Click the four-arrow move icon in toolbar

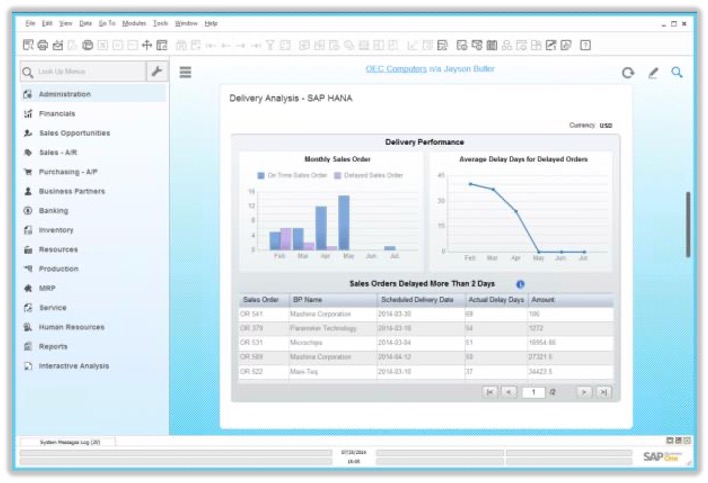point(147,45)
